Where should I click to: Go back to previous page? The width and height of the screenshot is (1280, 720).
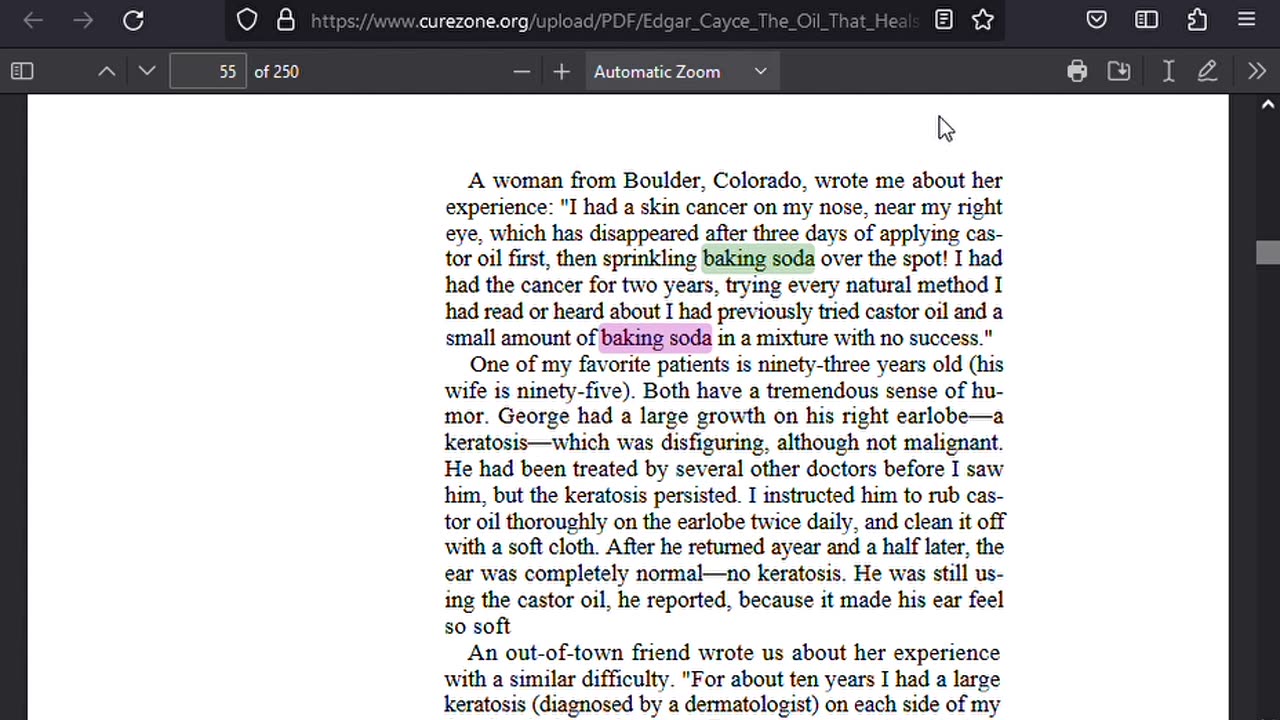click(33, 20)
